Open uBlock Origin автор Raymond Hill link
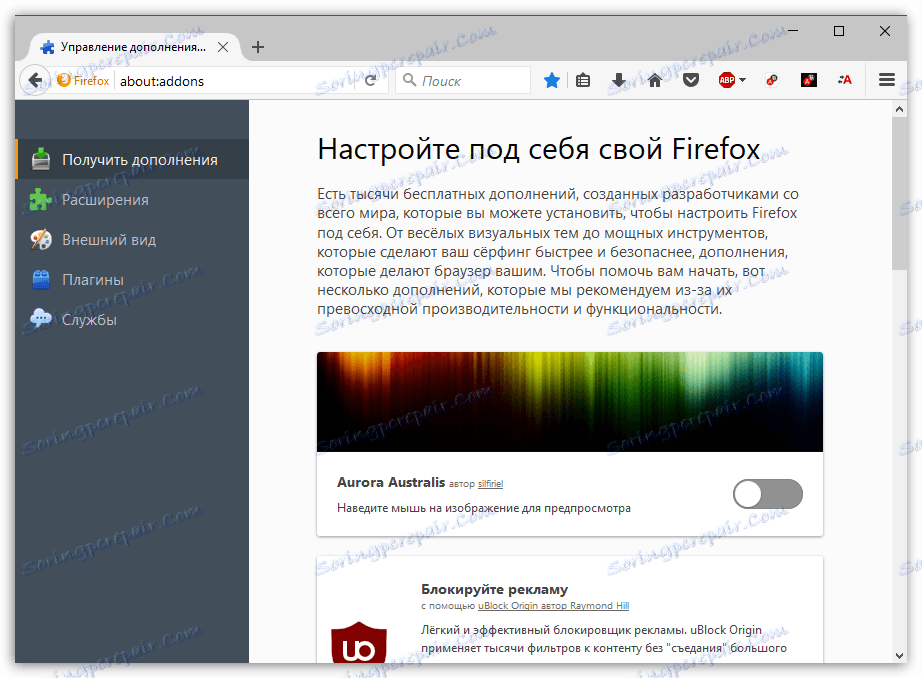The width and height of the screenshot is (922, 678). pyautogui.click(x=553, y=606)
